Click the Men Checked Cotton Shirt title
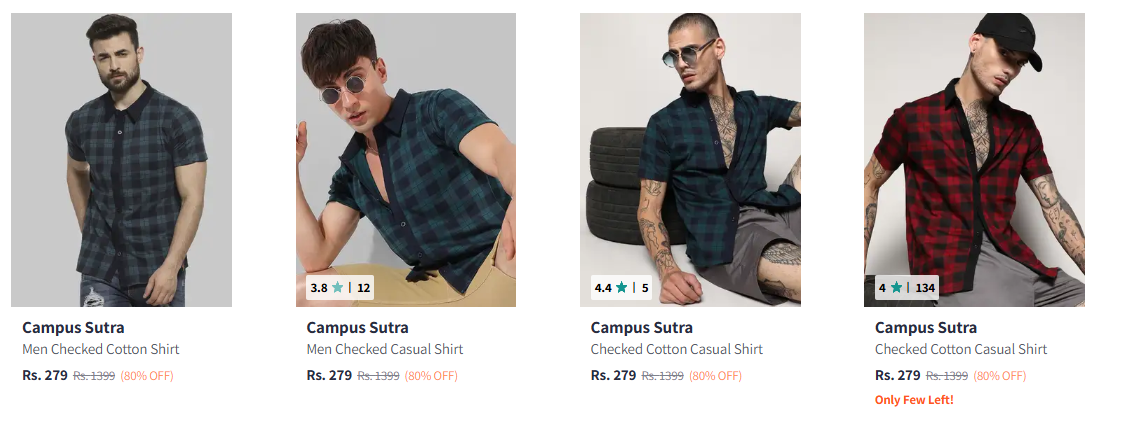The height and width of the screenshot is (426, 1121). [x=100, y=349]
